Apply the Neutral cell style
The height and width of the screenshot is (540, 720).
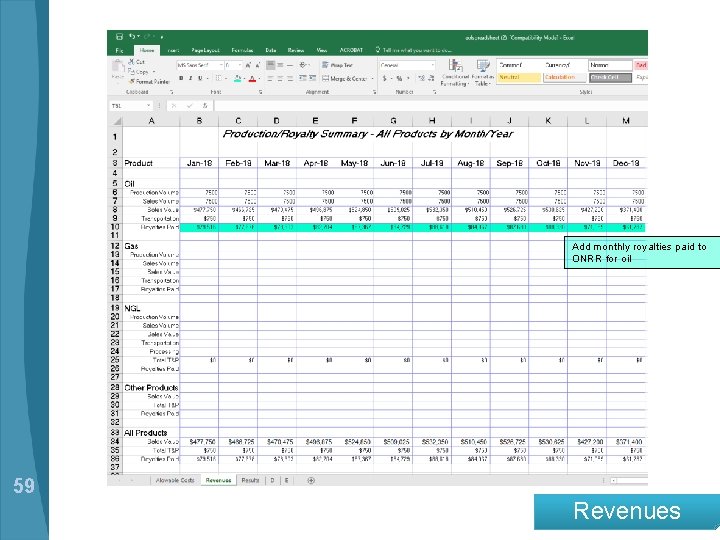click(519, 78)
